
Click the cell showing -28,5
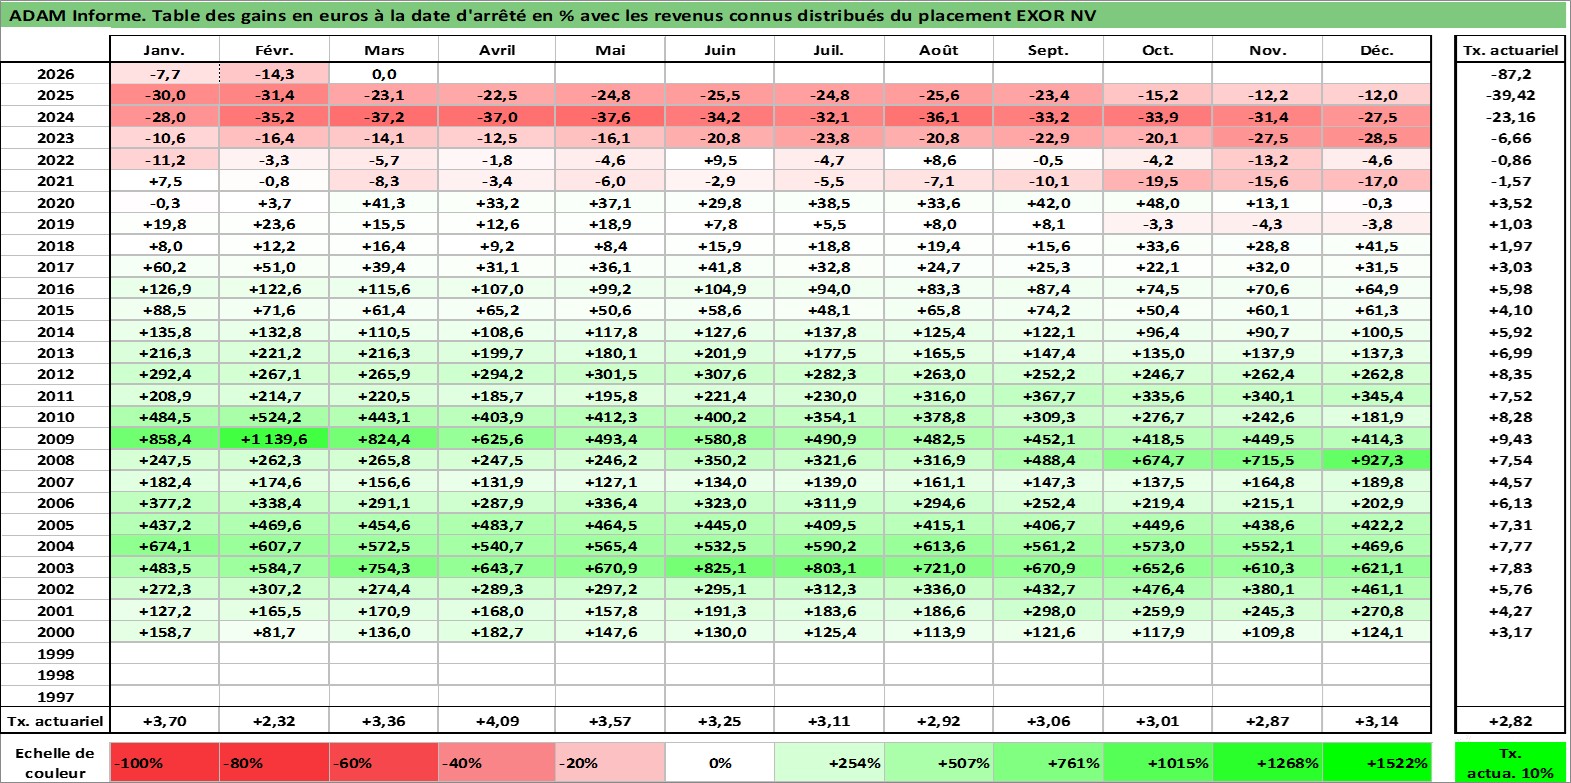1376,138
